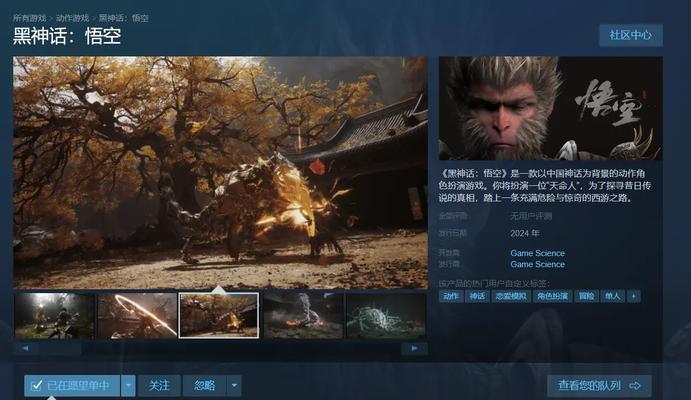
Task: Open the 角色扮演 tag
Action: click(553, 296)
